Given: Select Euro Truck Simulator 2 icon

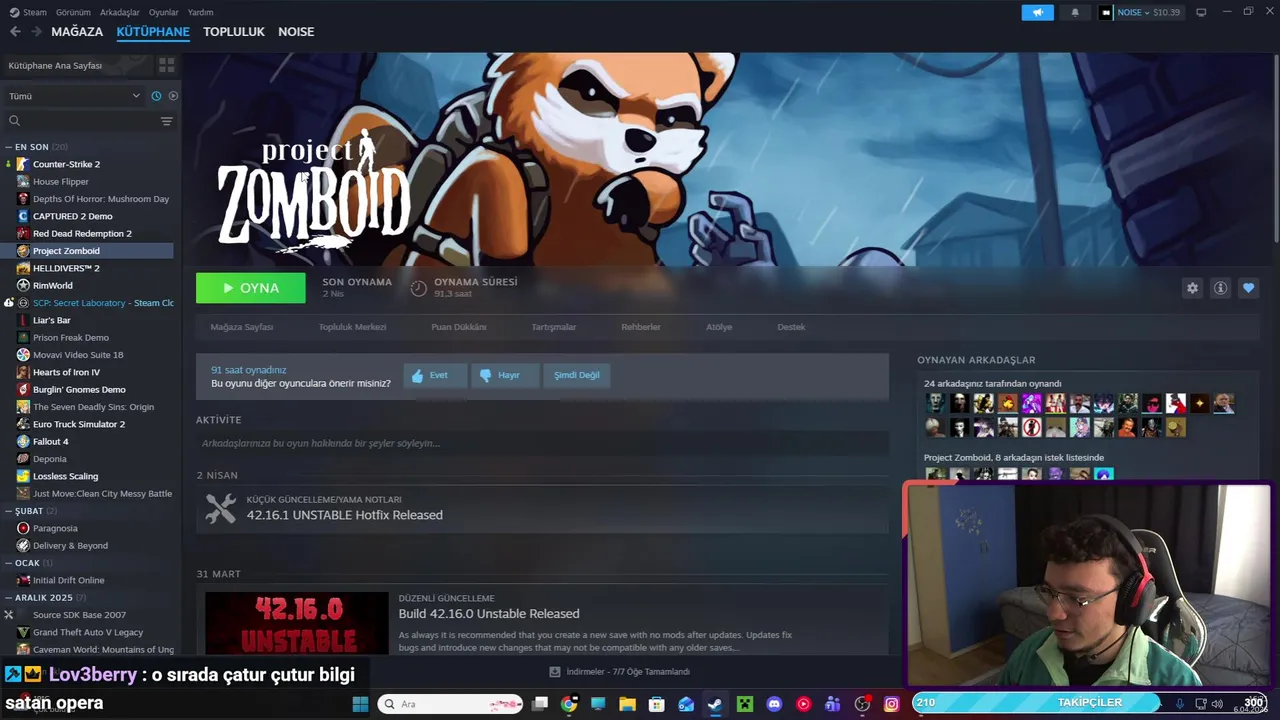Looking at the screenshot, I should (23, 424).
